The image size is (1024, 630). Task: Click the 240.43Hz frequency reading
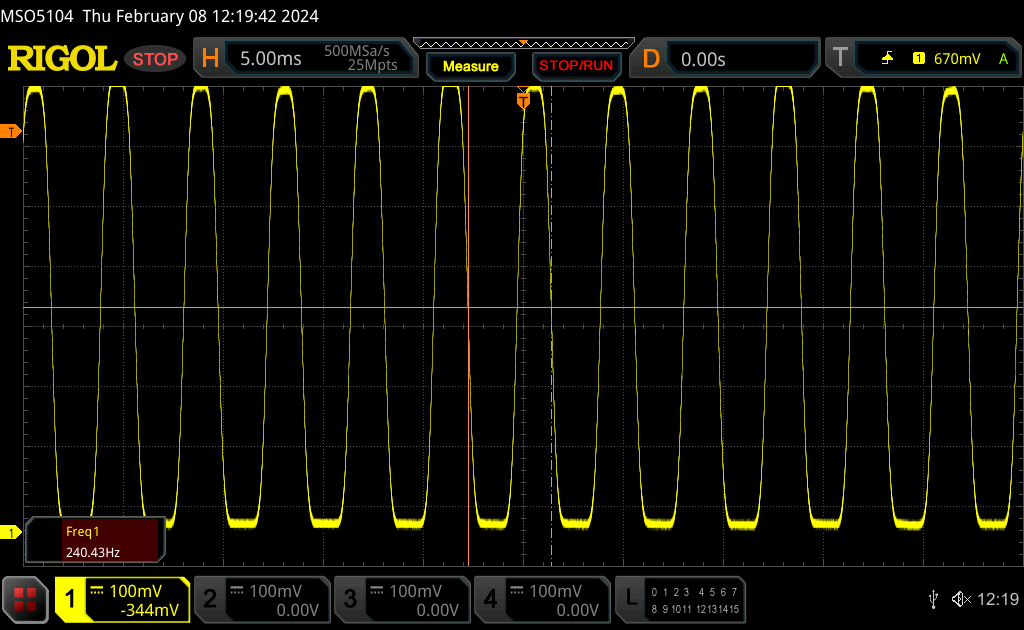click(x=93, y=552)
